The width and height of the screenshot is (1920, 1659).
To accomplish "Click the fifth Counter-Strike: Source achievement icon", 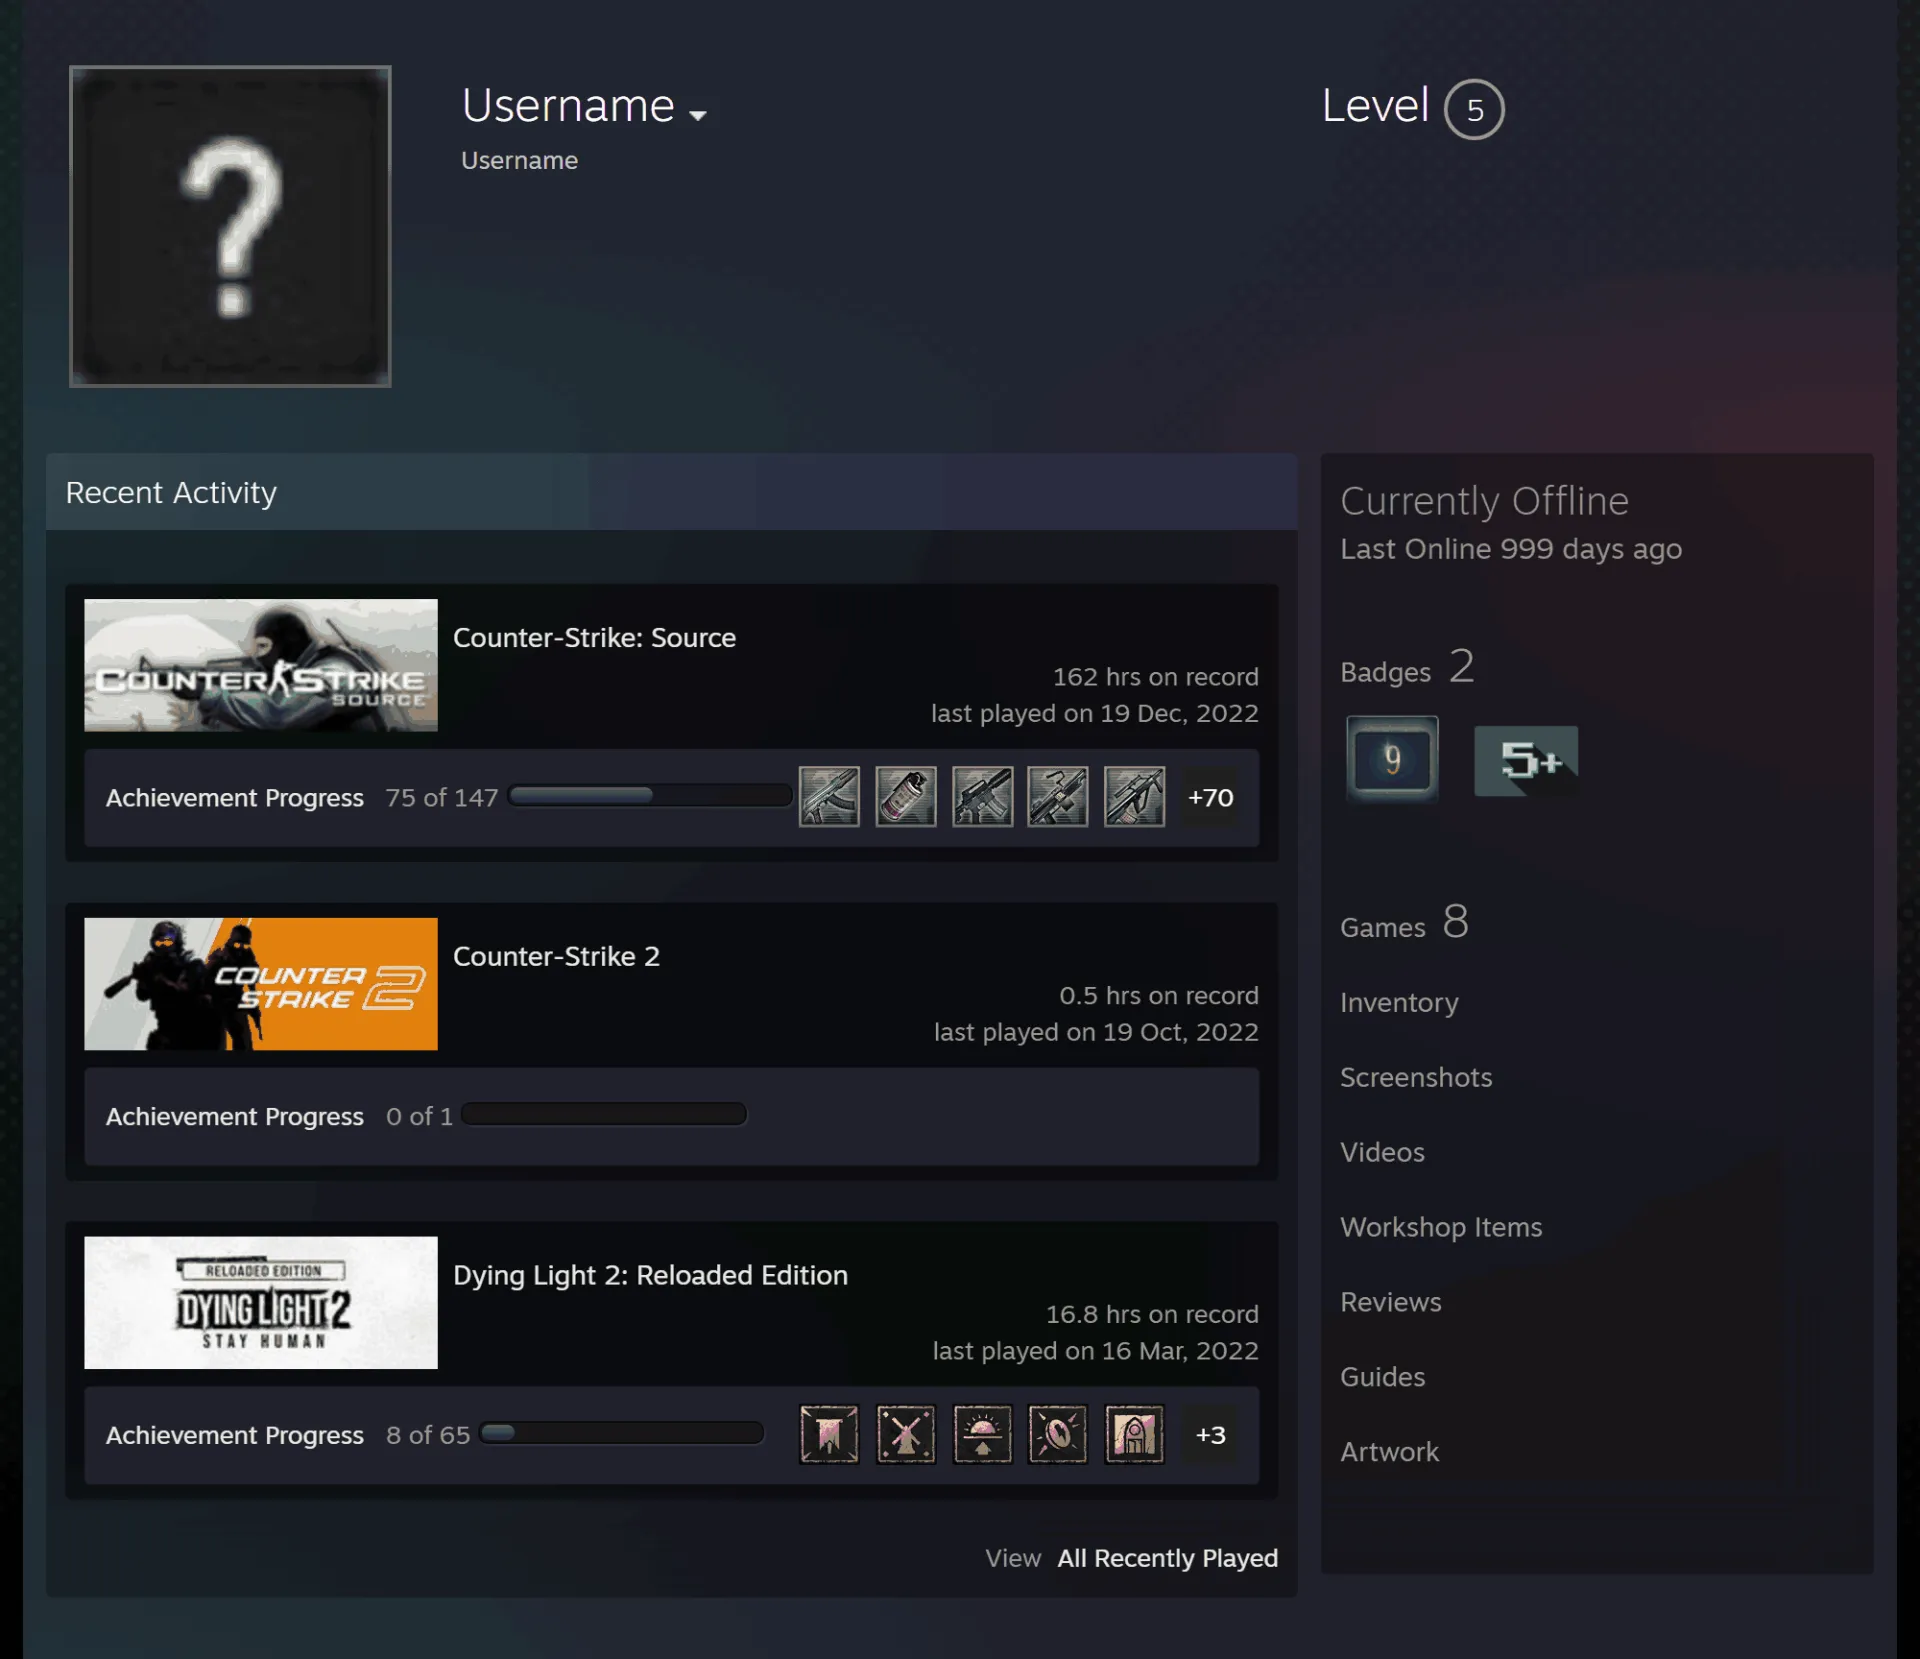I will click(x=1134, y=797).
